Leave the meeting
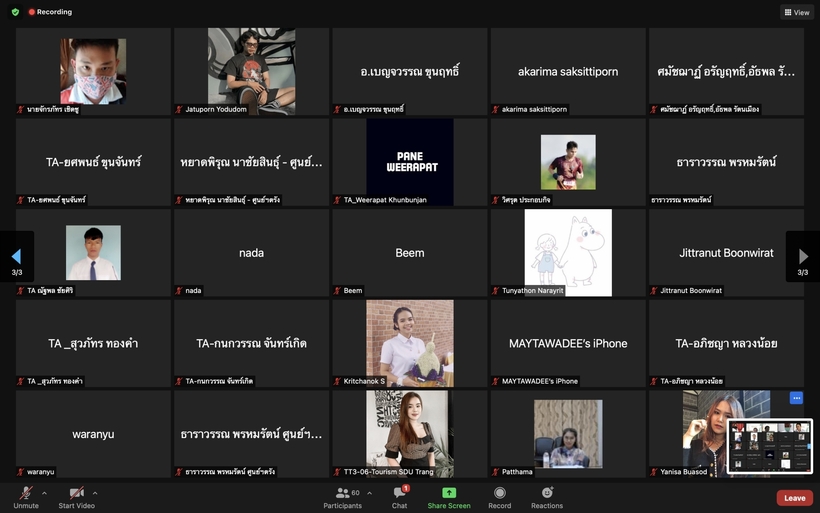820x513 pixels. (794, 497)
